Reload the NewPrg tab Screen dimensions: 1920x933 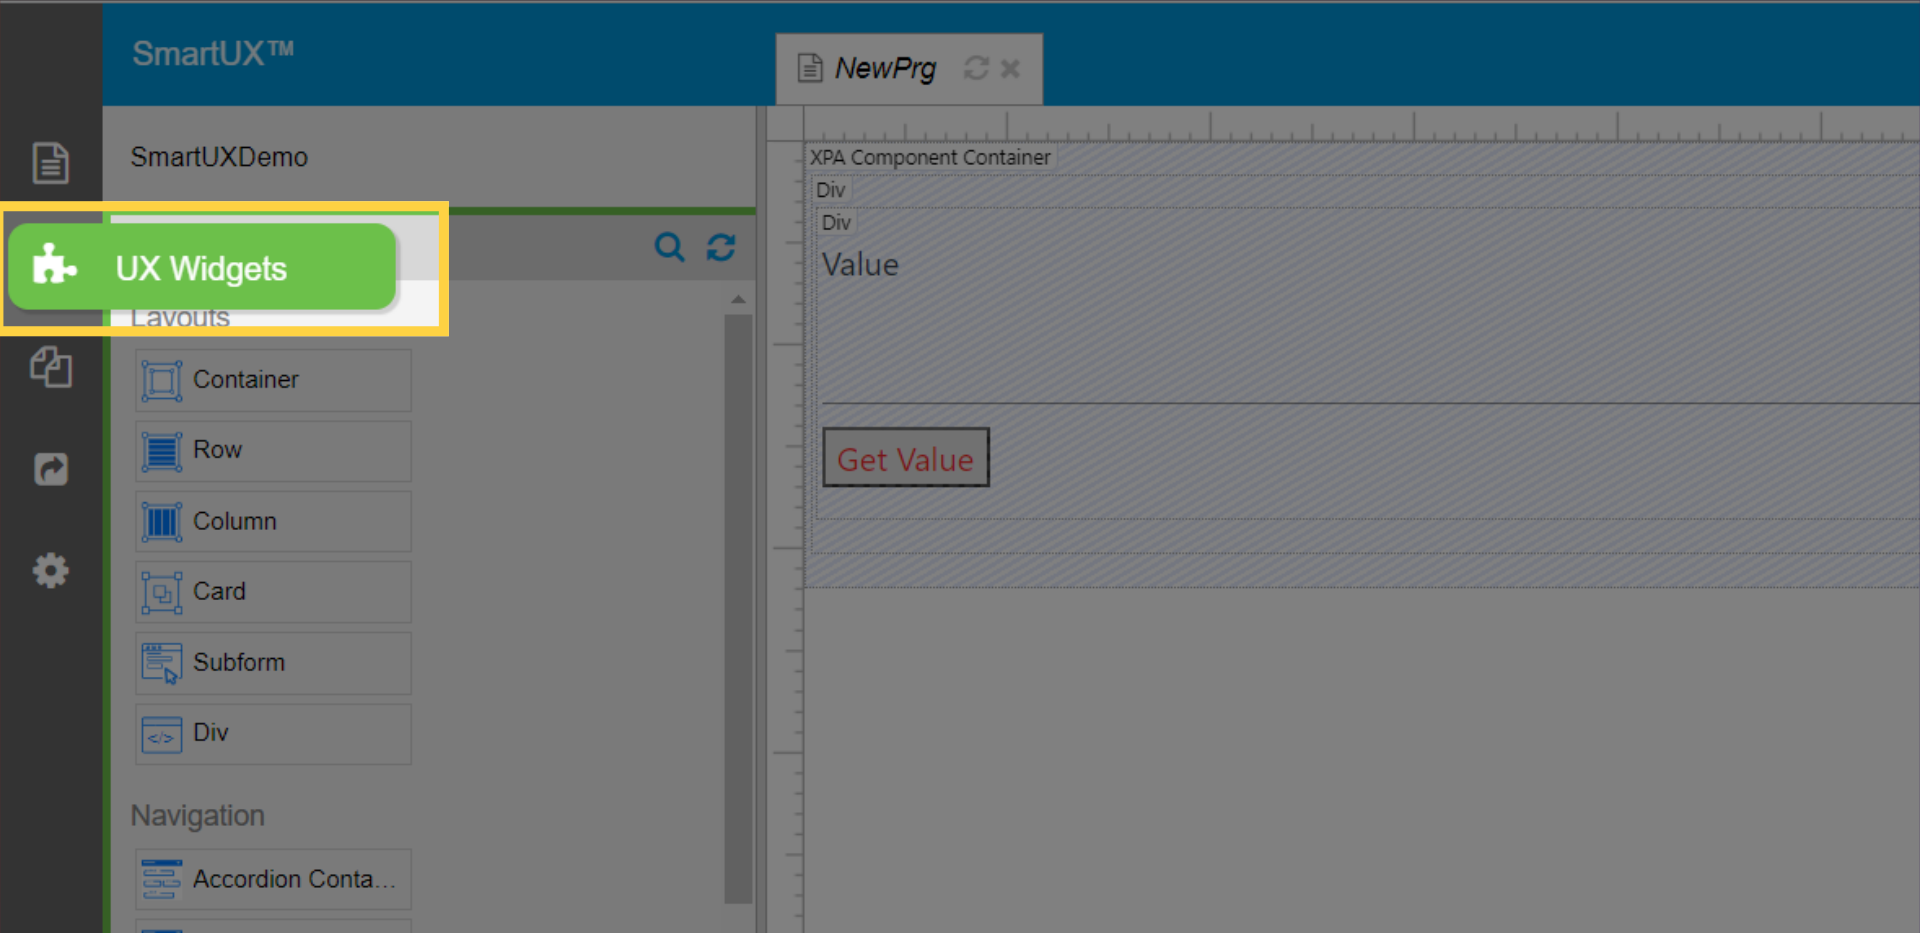pos(976,68)
